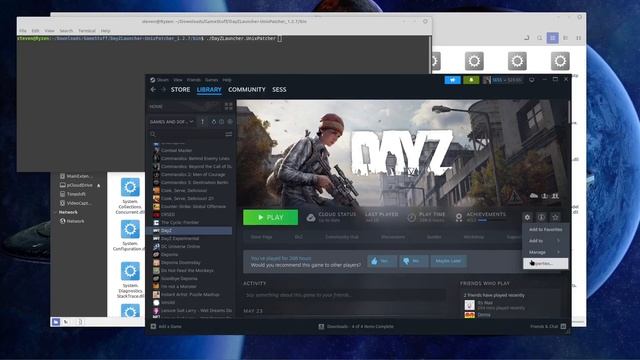Open the LIBRARY tab
This screenshot has width=640, height=360.
209,89
